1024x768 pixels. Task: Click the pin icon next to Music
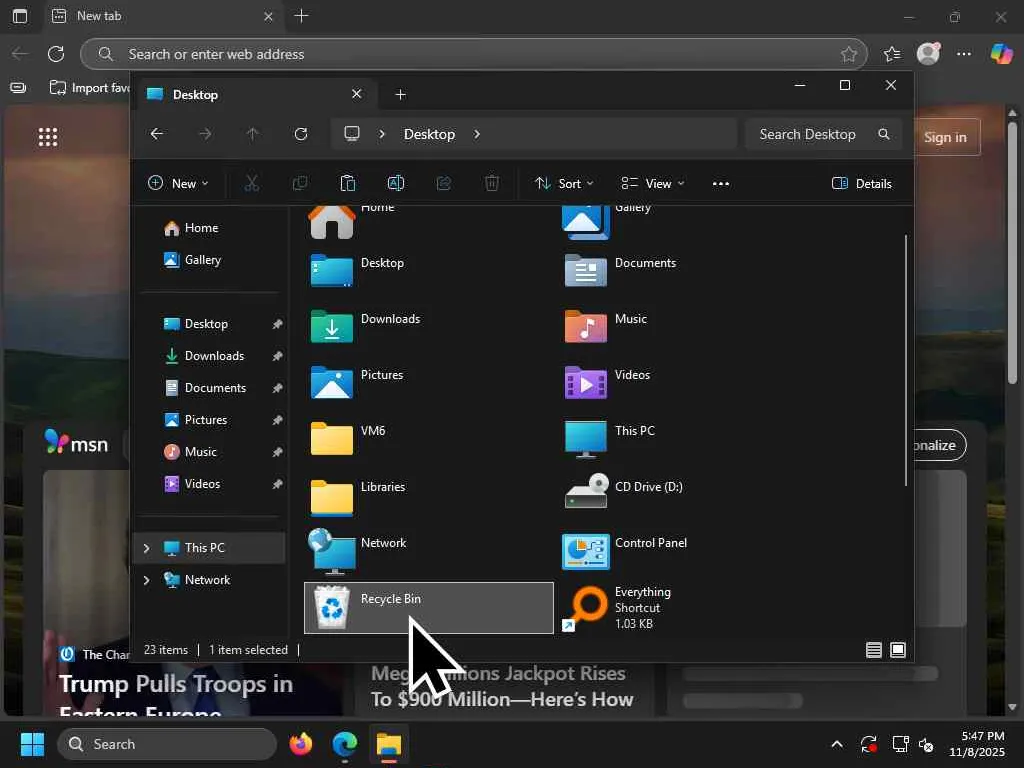277,452
